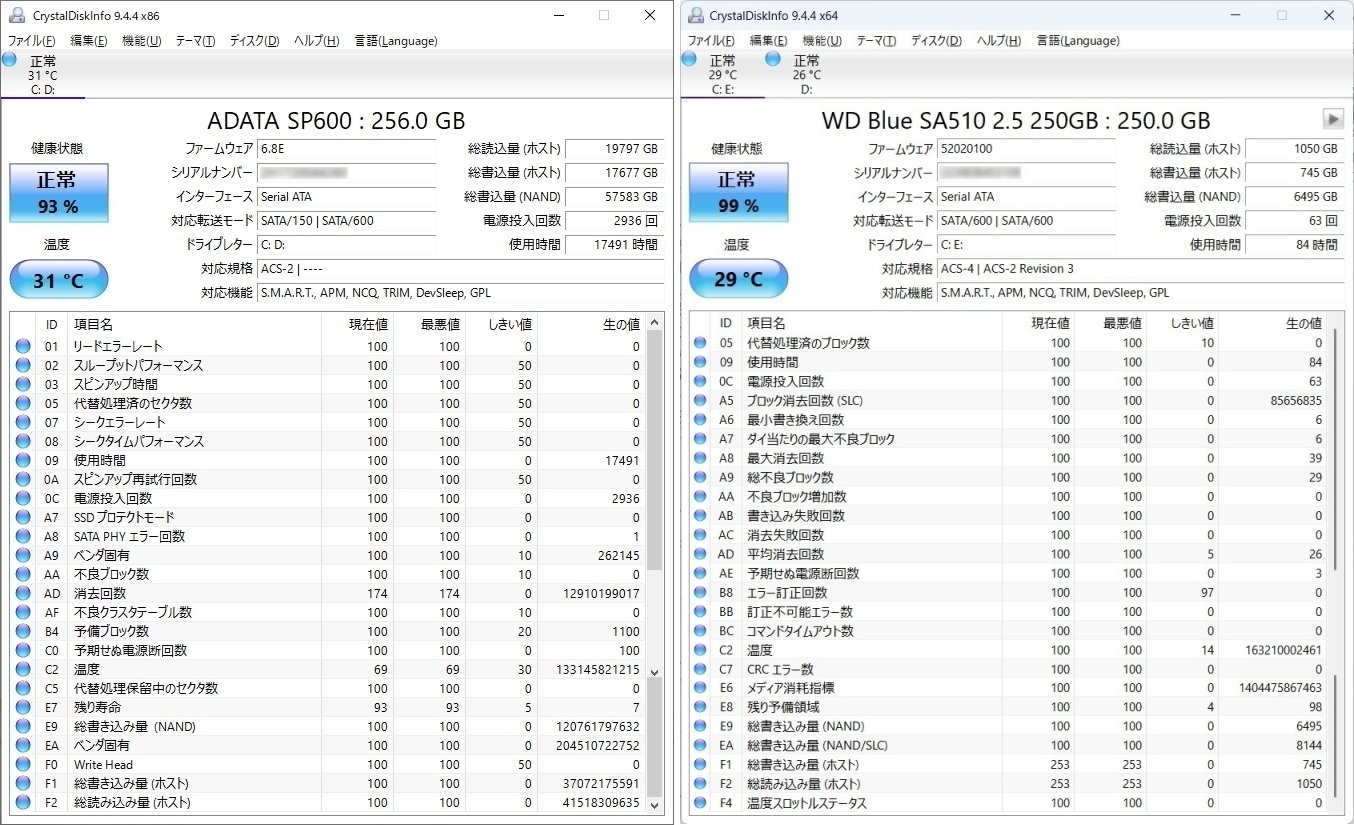Click status orb for リードエラーレート row
Screen dimensions: 1354x825
point(23,346)
